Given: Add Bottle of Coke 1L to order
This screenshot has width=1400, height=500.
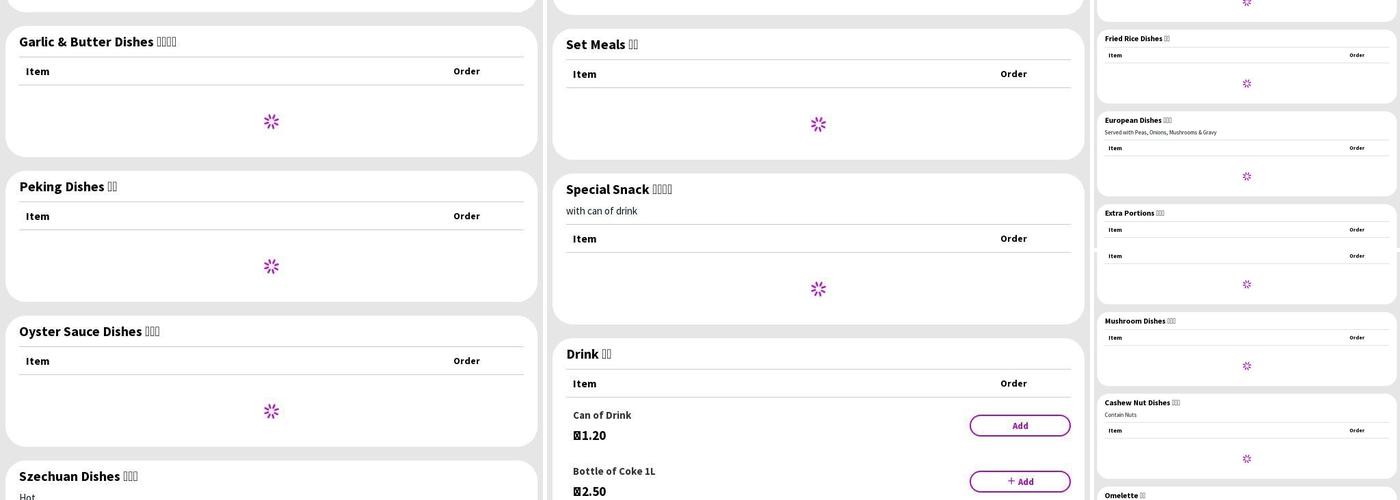Looking at the screenshot, I should (x=1019, y=482).
